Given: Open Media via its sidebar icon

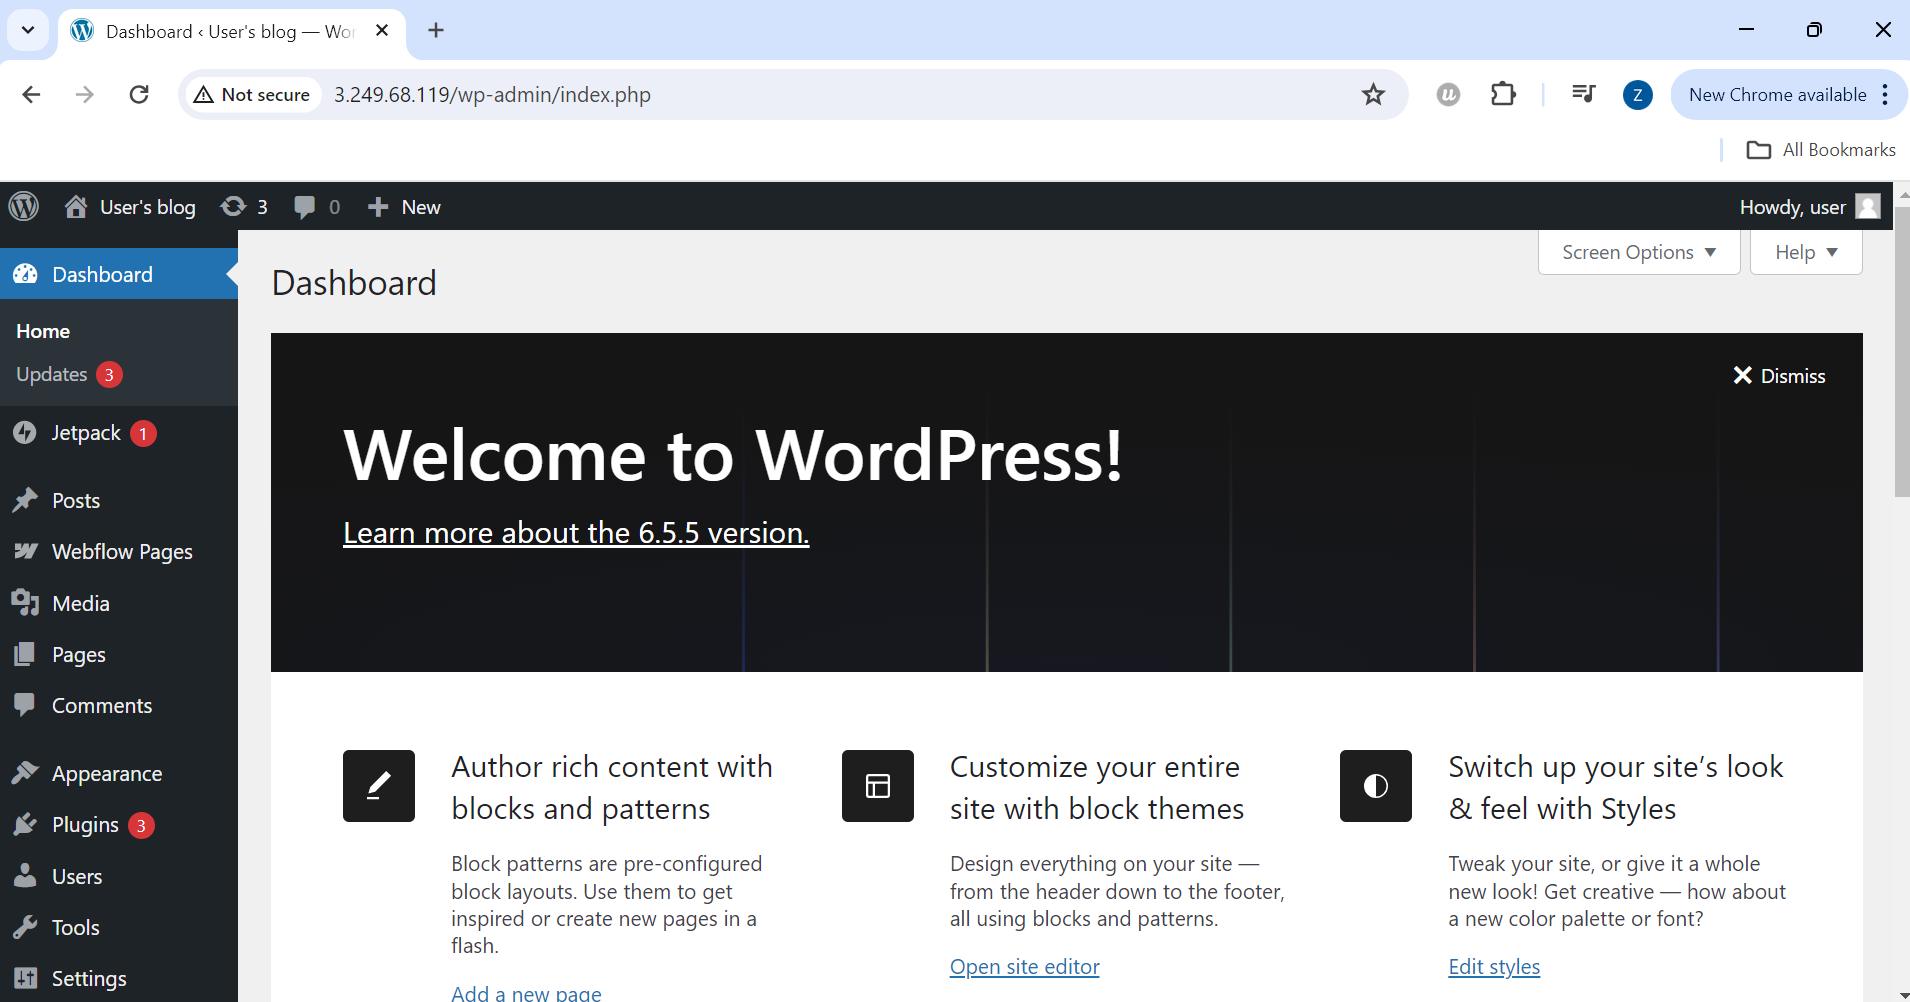Looking at the screenshot, I should (x=25, y=603).
